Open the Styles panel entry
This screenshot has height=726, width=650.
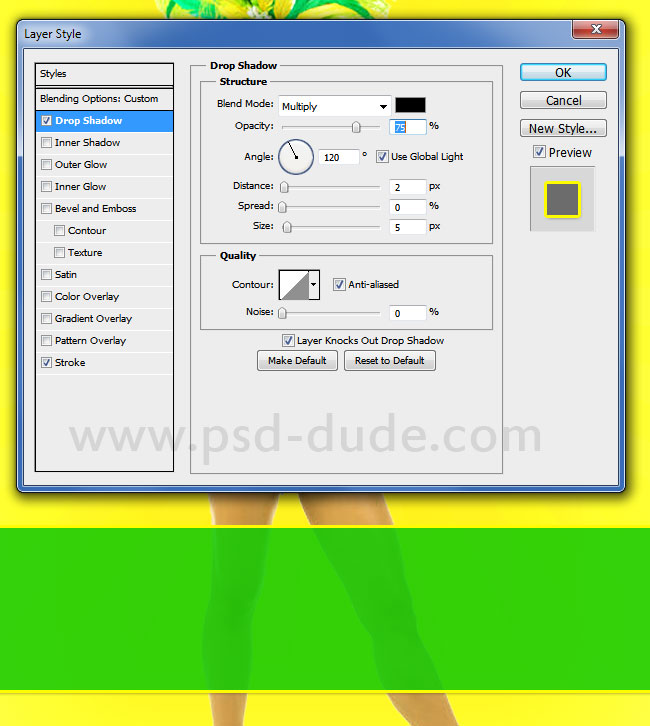104,74
